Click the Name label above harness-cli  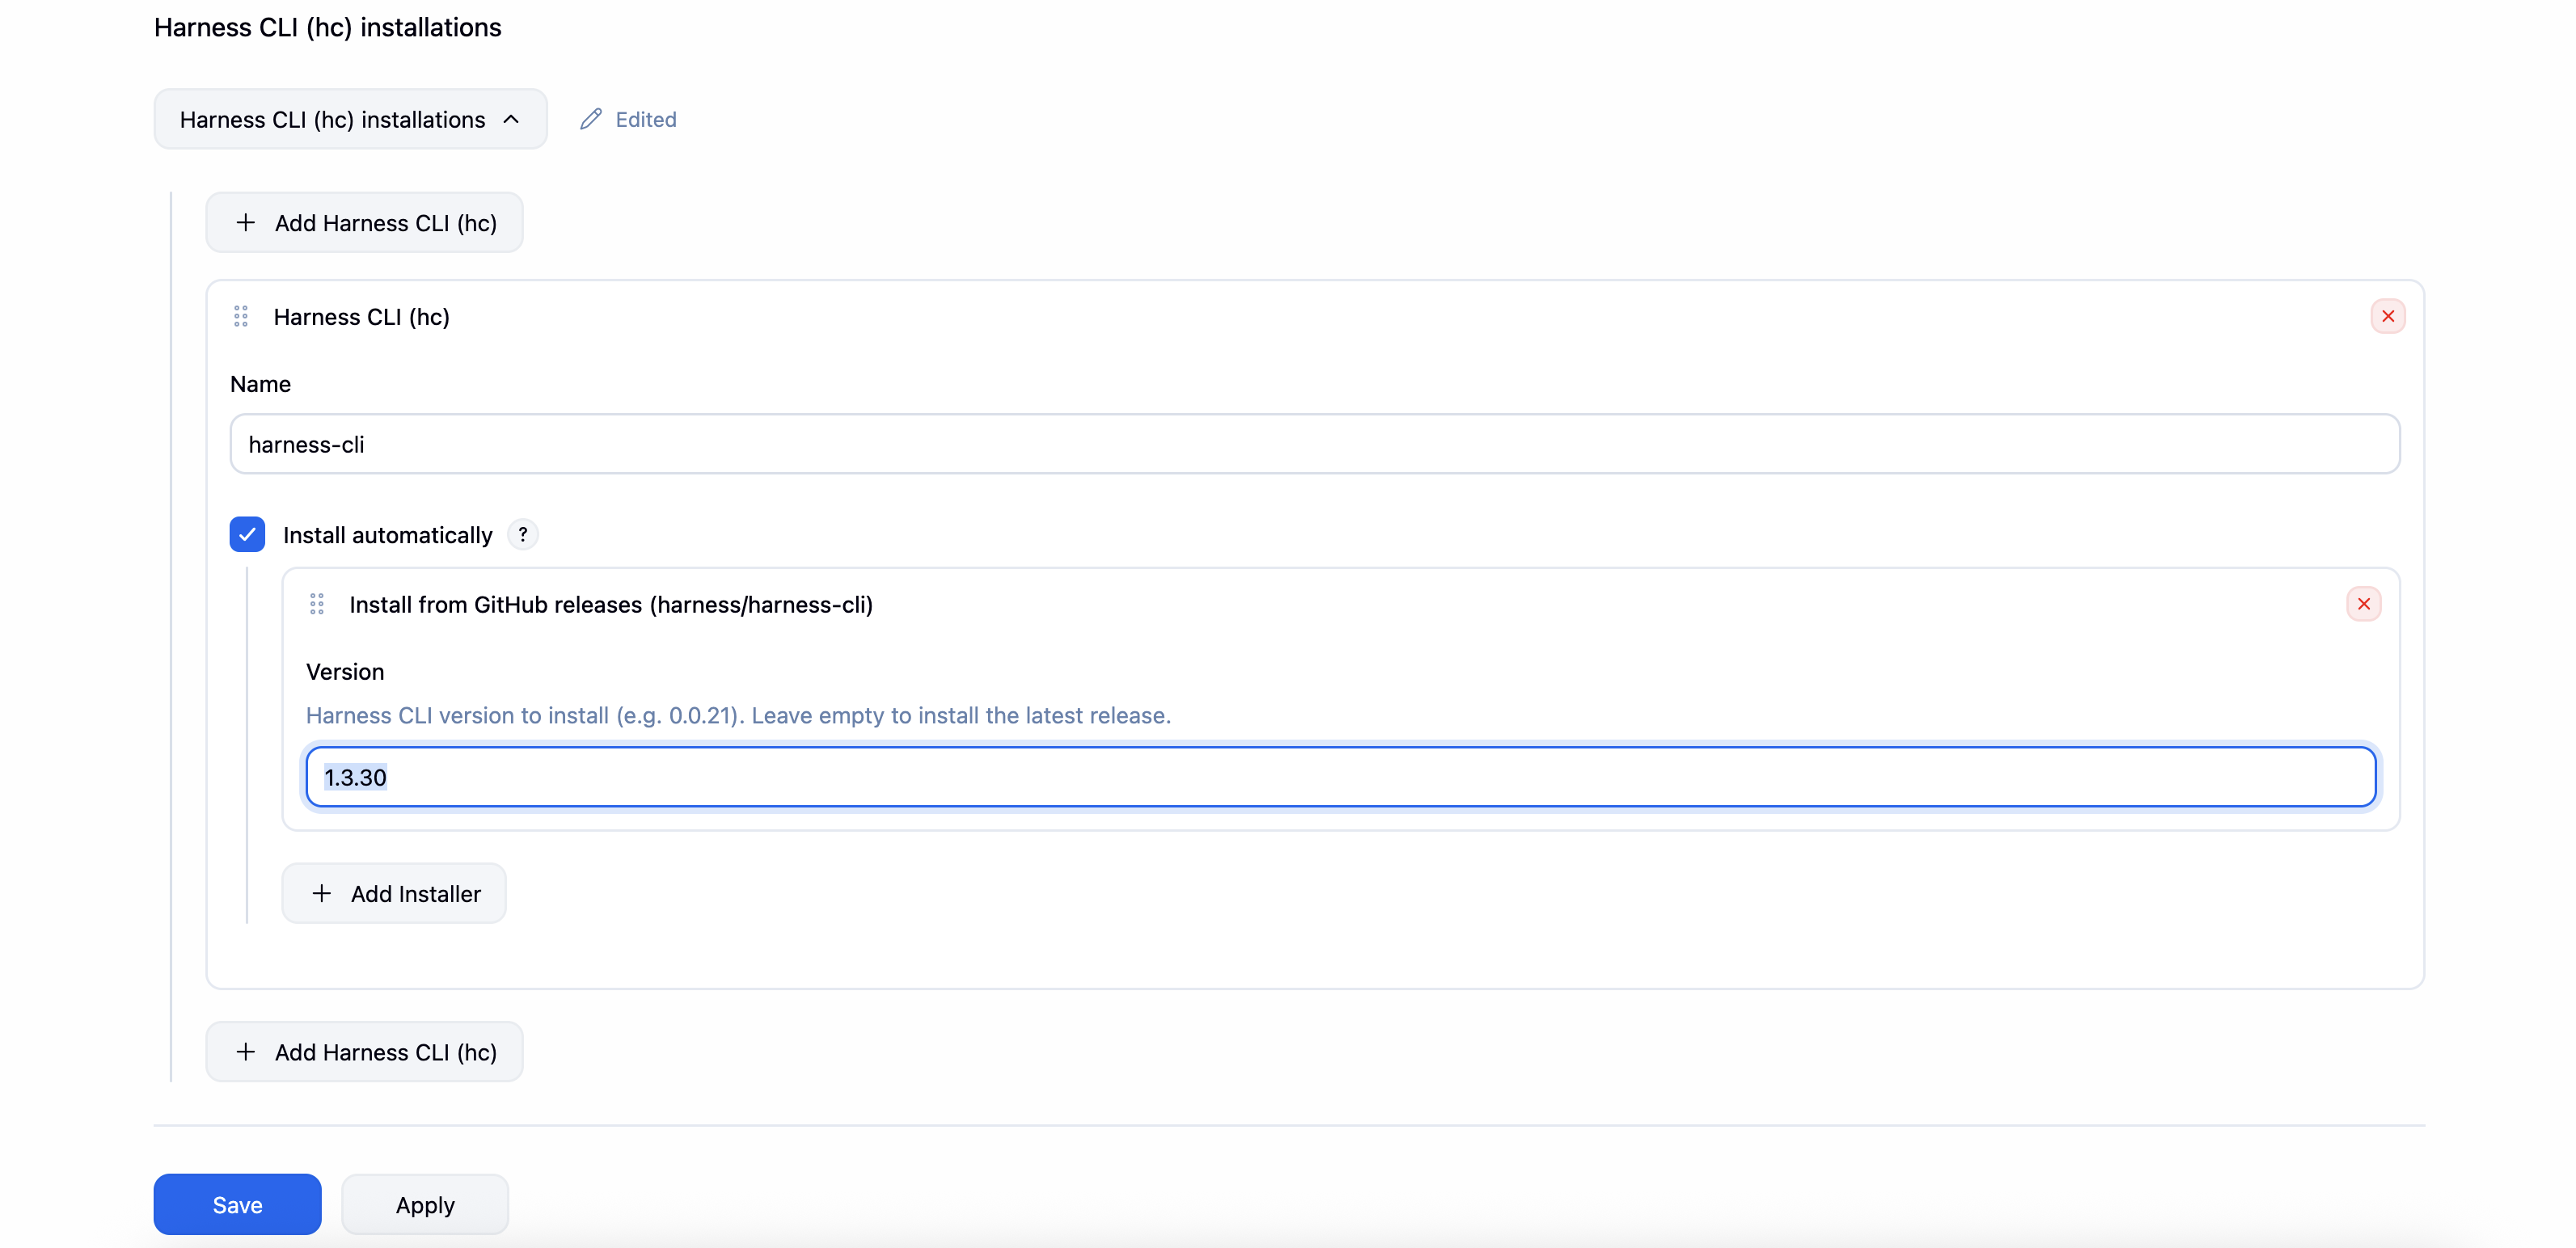[x=260, y=384]
